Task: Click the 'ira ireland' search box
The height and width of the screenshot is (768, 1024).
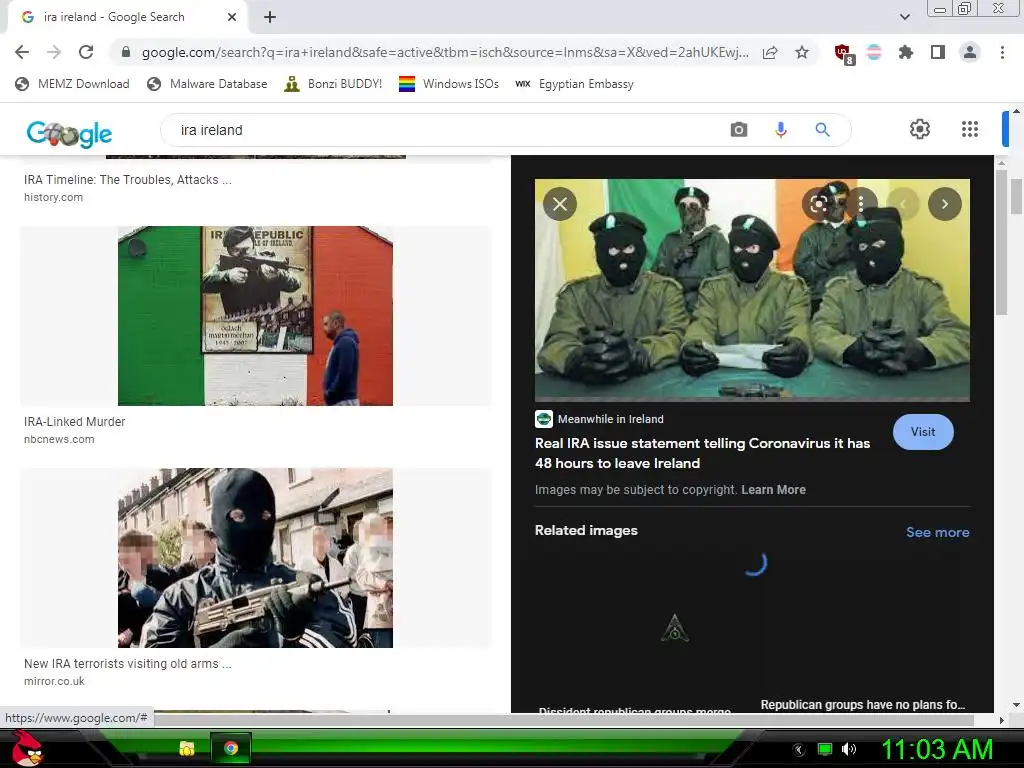Action: 444,130
